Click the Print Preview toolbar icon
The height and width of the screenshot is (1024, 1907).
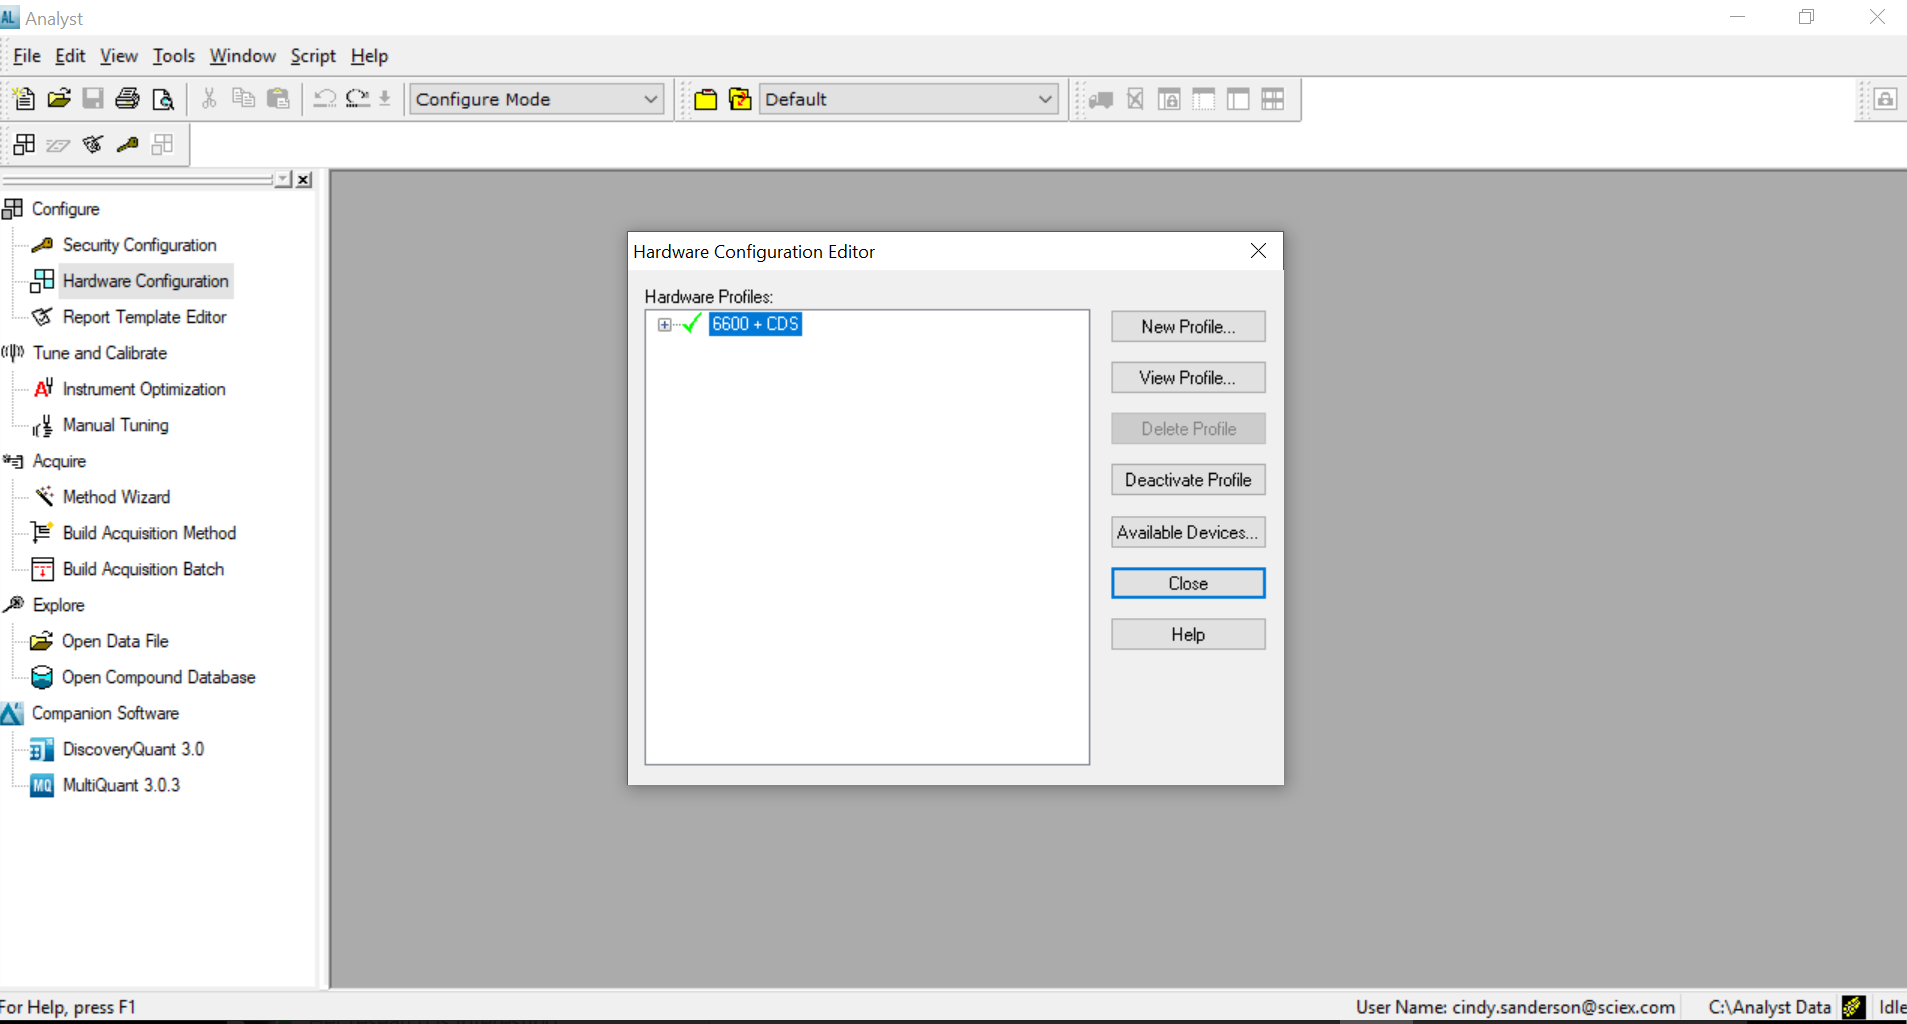click(x=162, y=99)
